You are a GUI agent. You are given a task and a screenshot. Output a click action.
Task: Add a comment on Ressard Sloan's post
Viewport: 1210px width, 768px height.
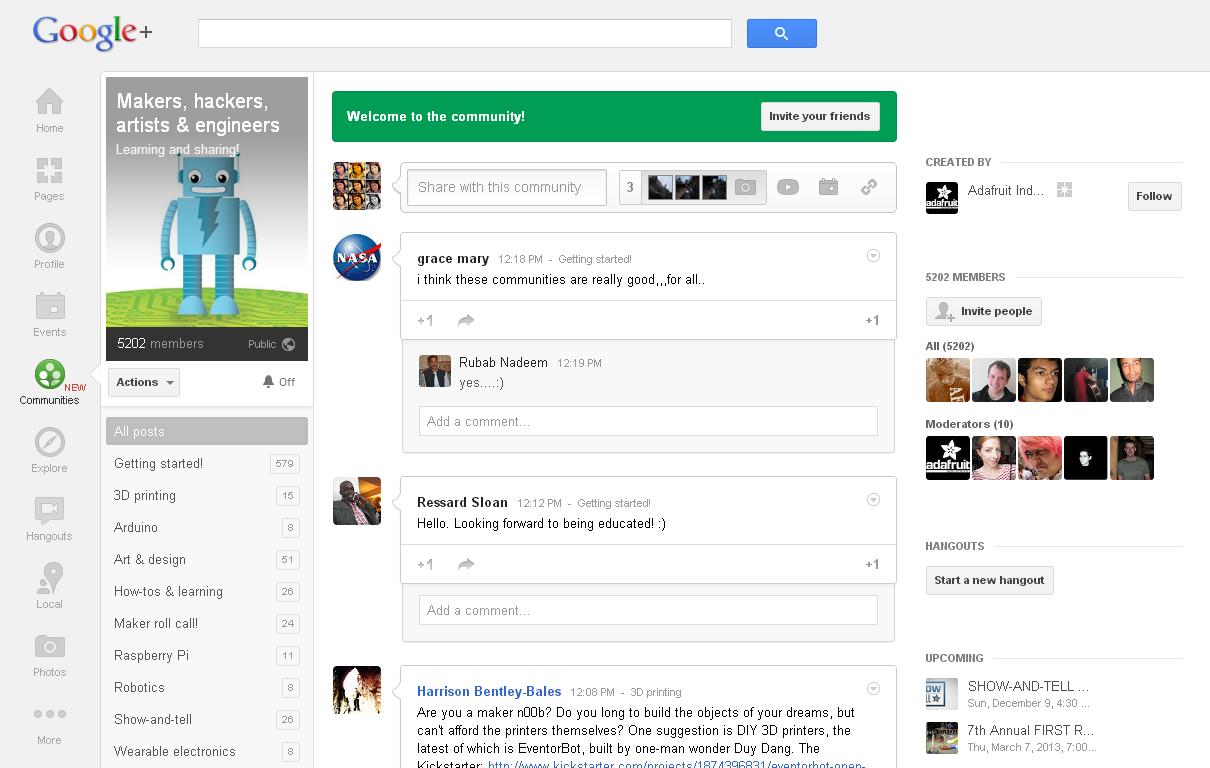(648, 610)
